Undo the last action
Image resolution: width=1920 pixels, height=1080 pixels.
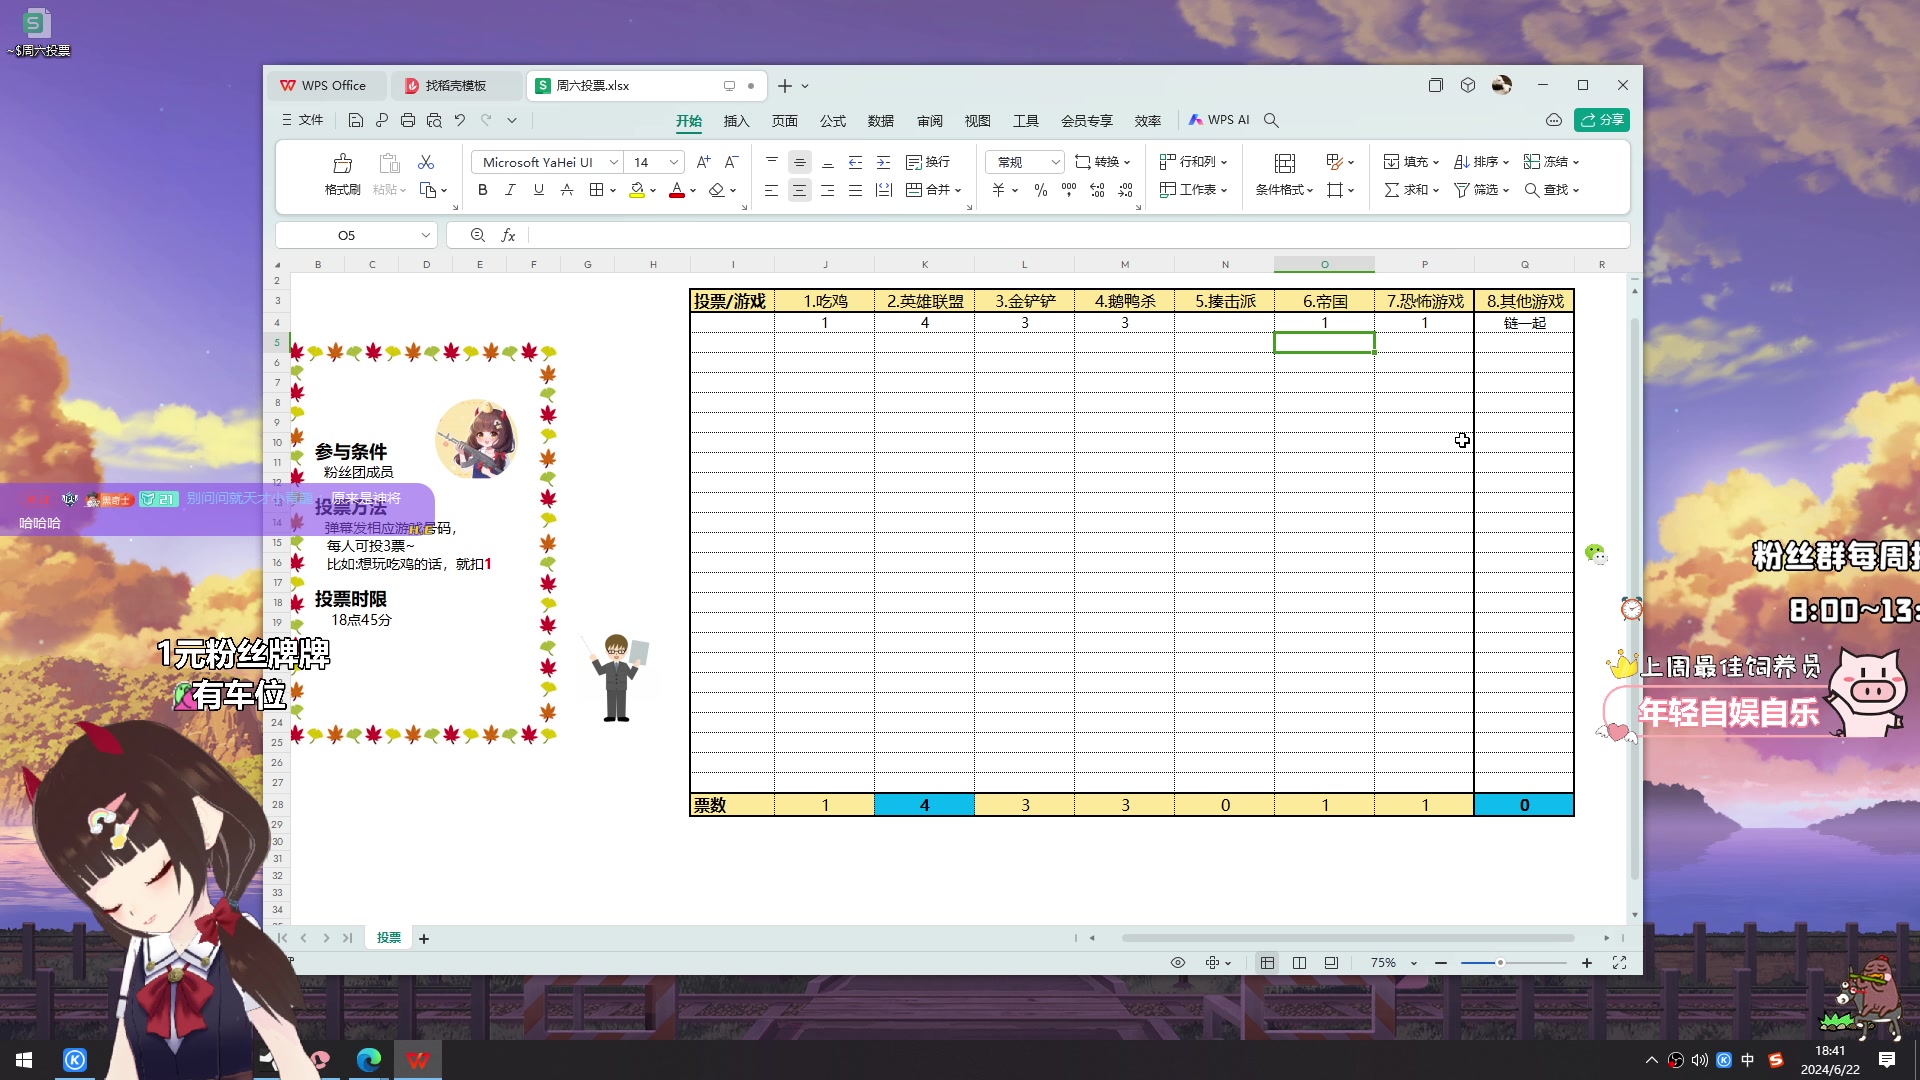[460, 120]
